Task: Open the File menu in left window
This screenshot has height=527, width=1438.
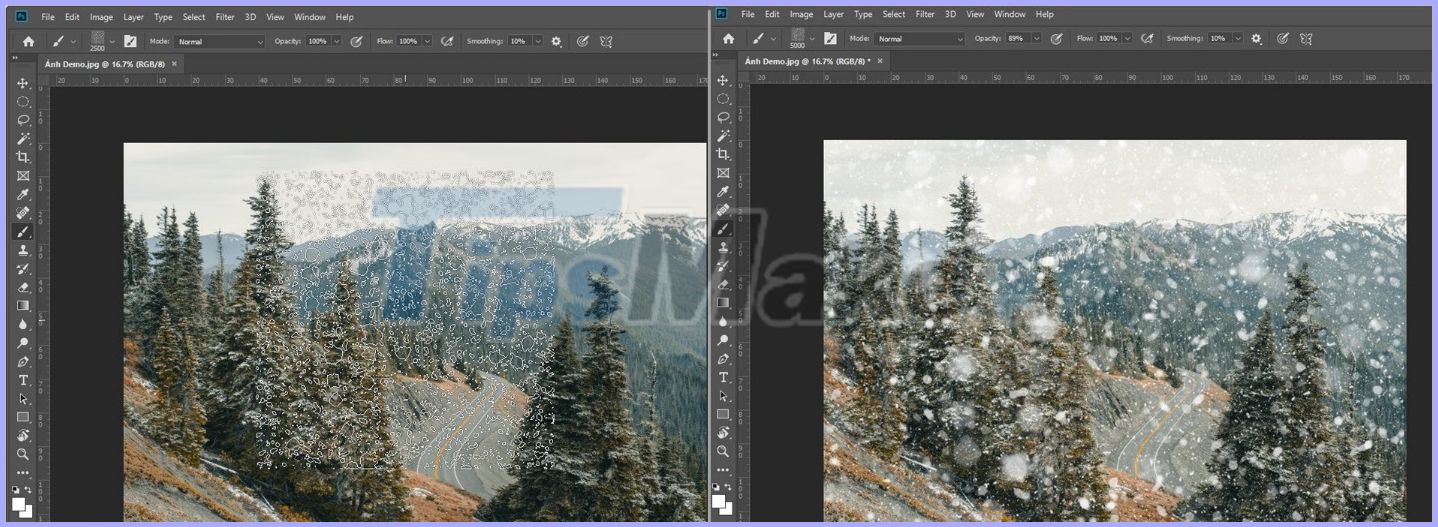Action: (48, 17)
